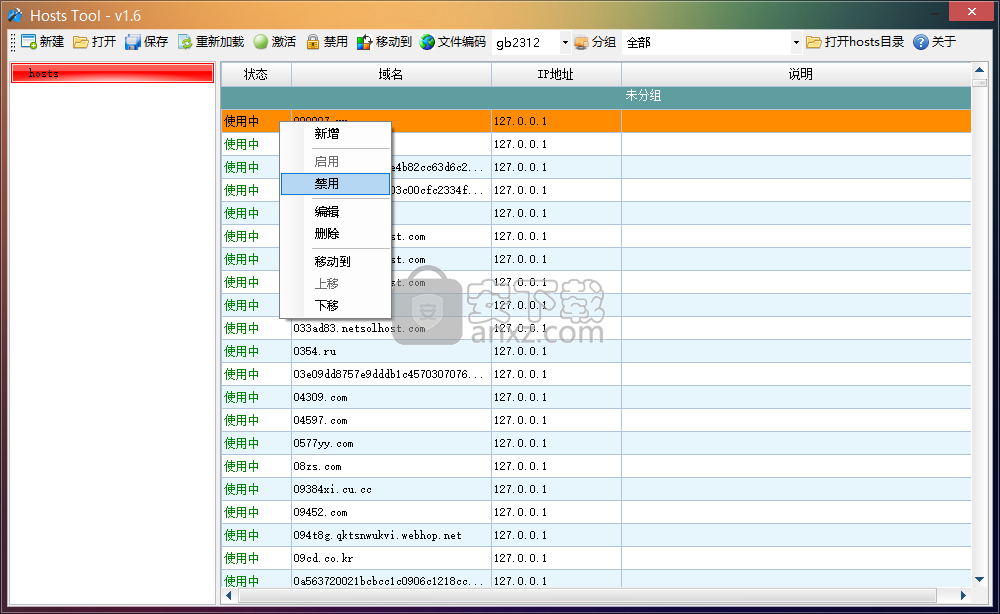Open a hosts file with 打开 icon
The width and height of the screenshot is (1000, 614).
tap(80, 42)
